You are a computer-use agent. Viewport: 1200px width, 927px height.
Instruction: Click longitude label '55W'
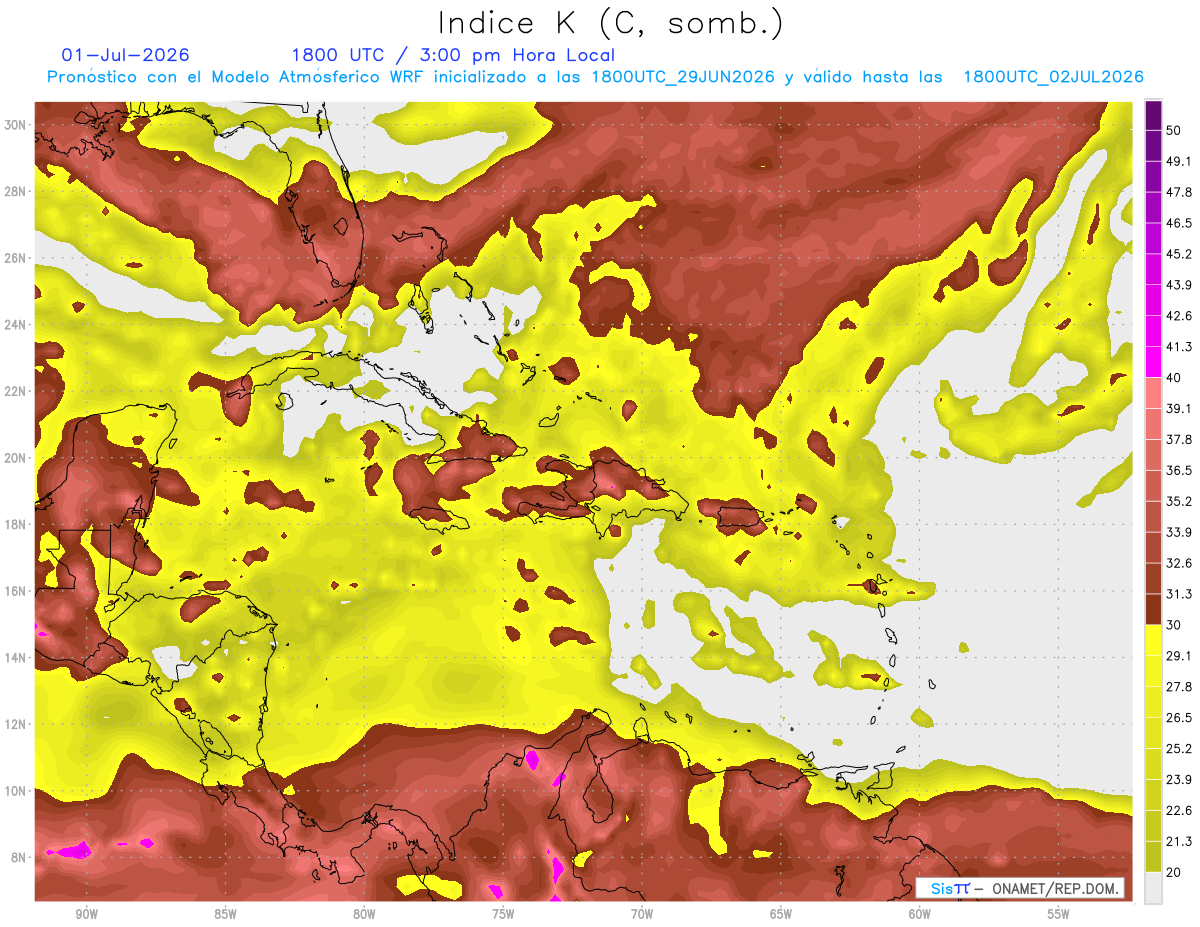click(x=1059, y=915)
